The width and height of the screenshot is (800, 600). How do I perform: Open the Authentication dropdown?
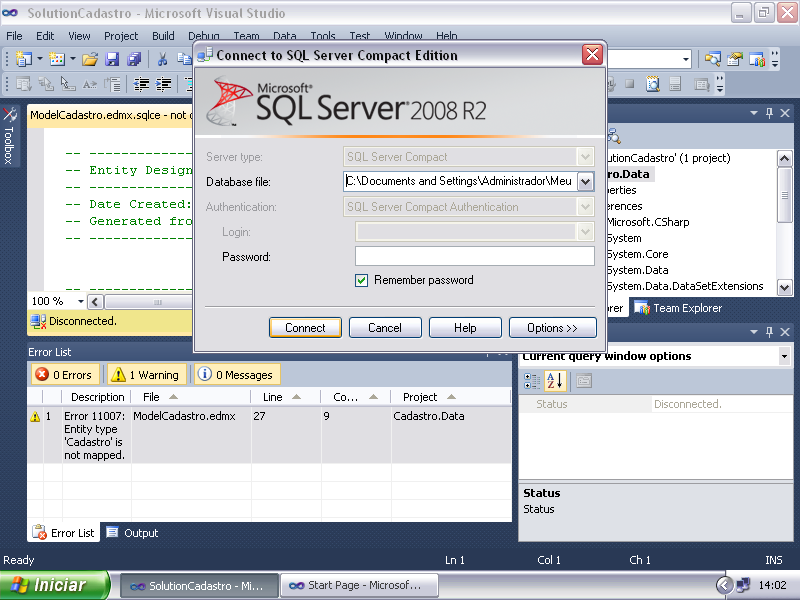pyautogui.click(x=586, y=207)
